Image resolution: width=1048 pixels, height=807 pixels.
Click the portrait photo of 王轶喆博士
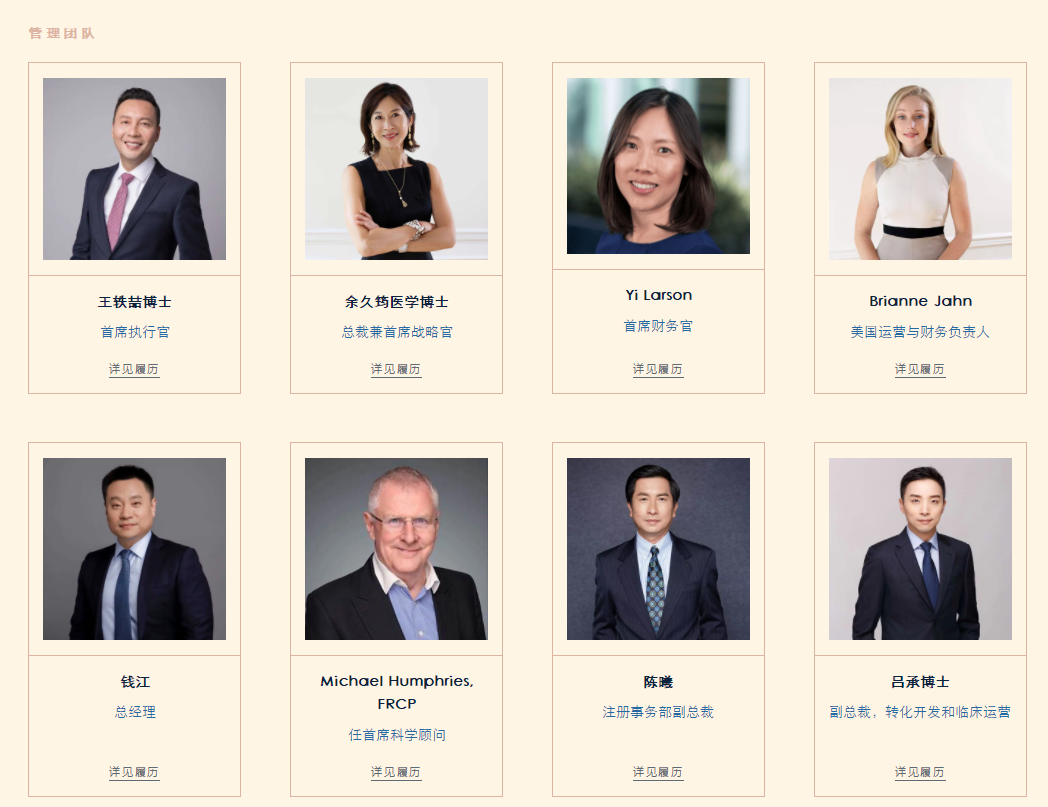tap(134, 168)
